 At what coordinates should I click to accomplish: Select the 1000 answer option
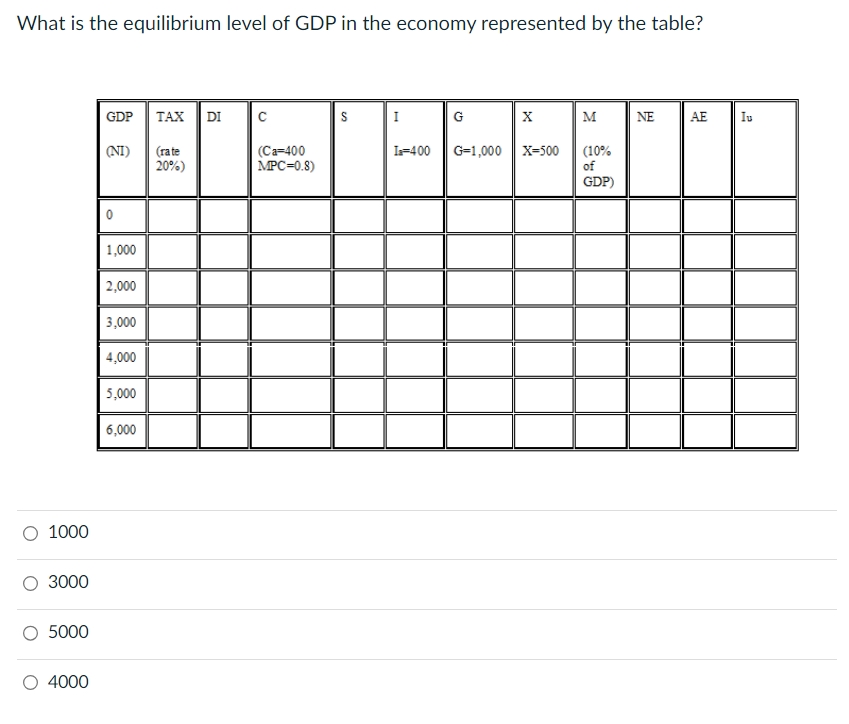click(32, 532)
